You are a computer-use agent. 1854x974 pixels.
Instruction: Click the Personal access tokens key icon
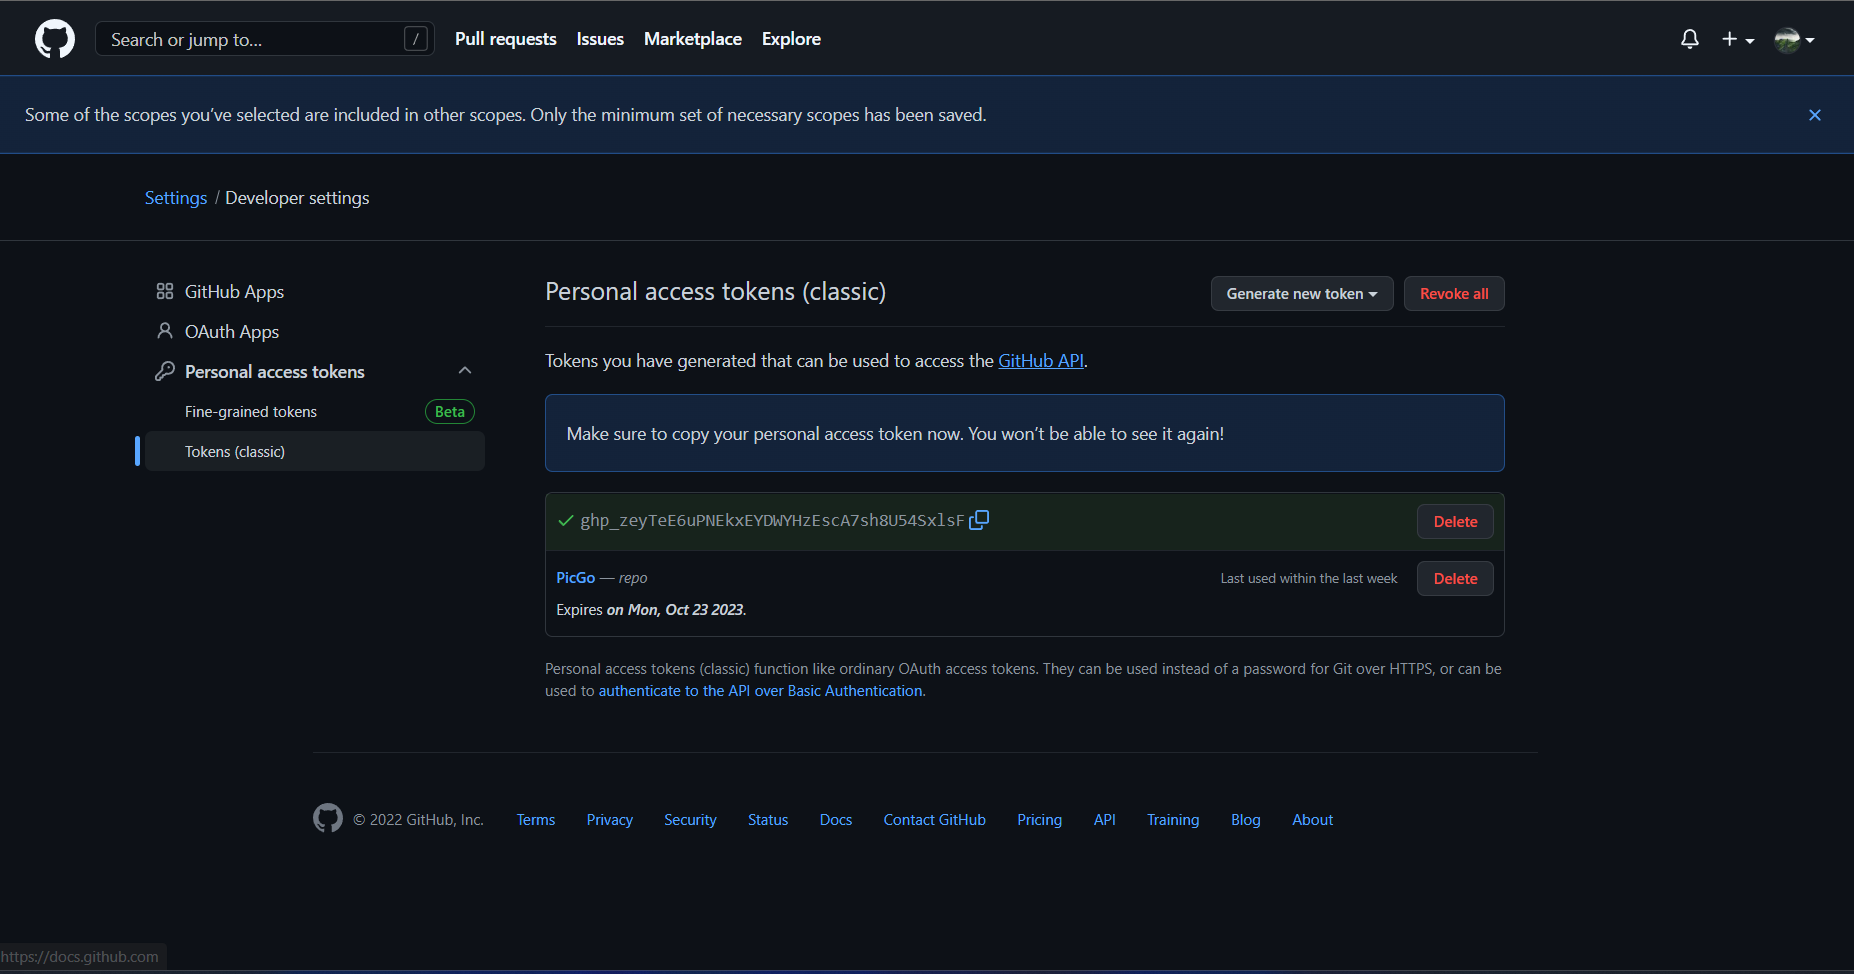(x=165, y=371)
